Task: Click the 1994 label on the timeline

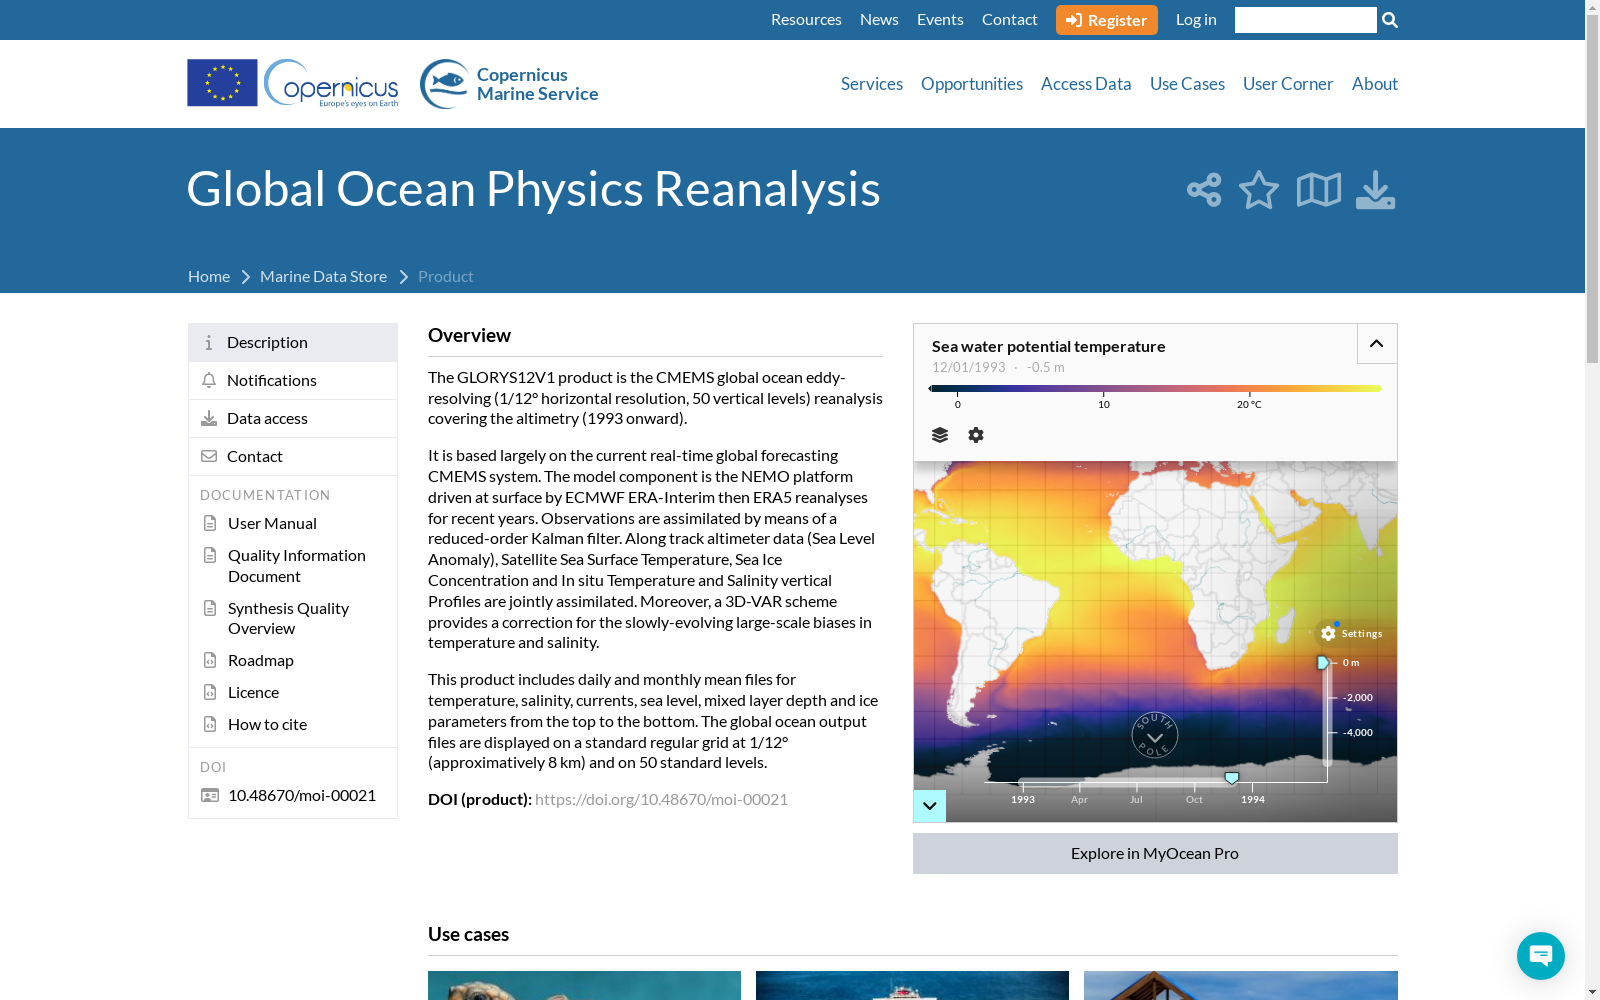Action: (x=1253, y=800)
